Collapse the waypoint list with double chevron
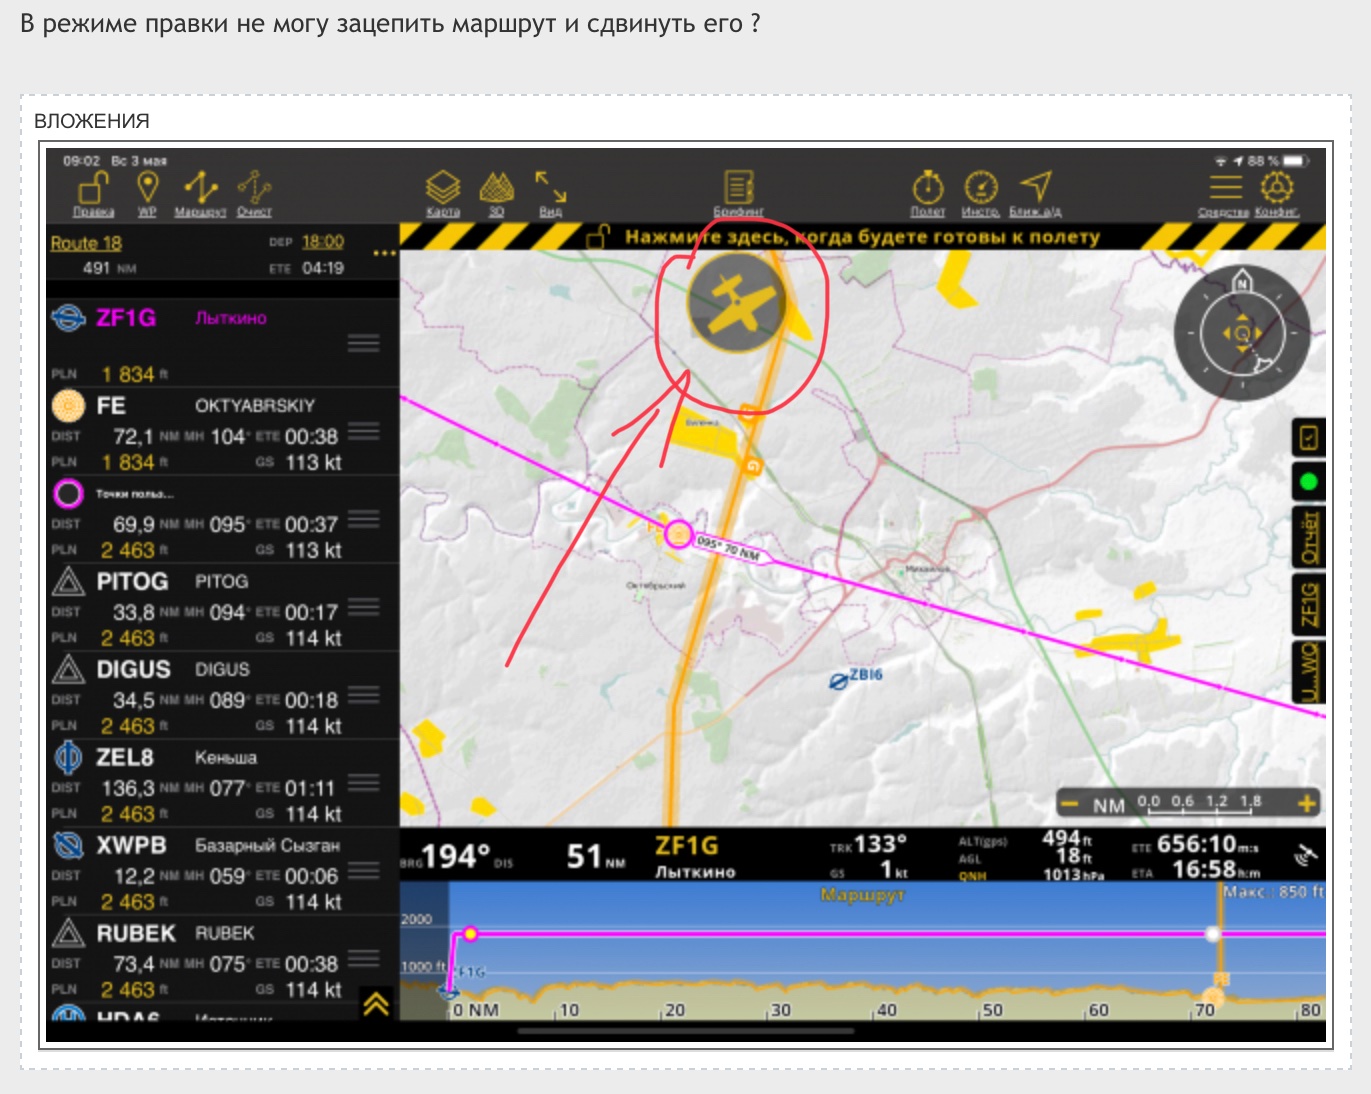This screenshot has width=1371, height=1094. pyautogui.click(x=376, y=1003)
